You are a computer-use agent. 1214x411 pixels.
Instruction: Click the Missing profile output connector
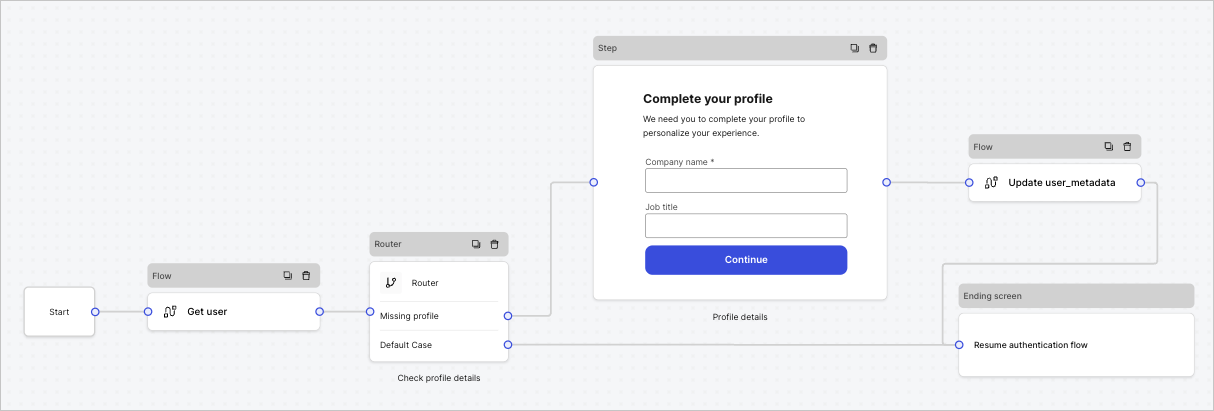click(508, 316)
